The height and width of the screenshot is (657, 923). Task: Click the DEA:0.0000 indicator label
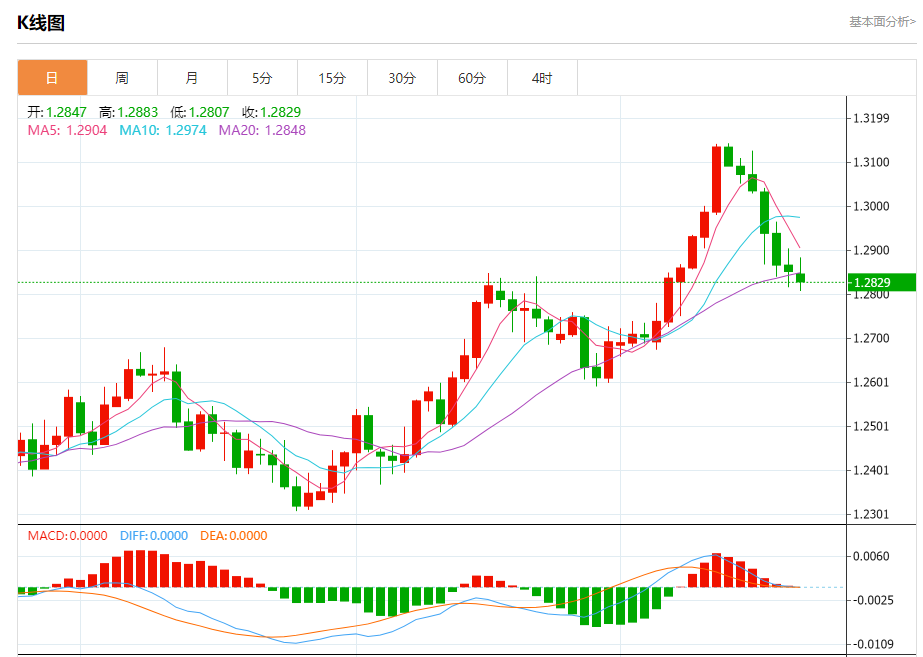[234, 536]
